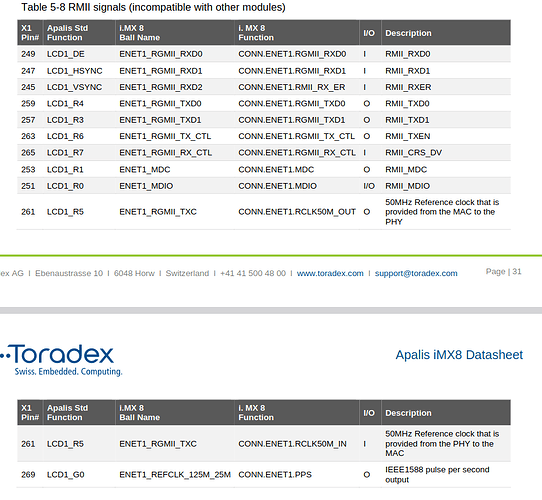Select pin number 269

(x=28, y=475)
